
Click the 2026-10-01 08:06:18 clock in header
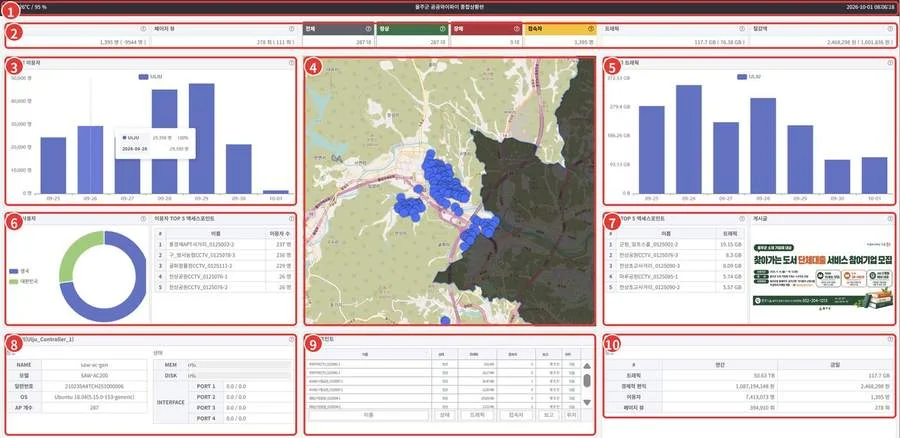pyautogui.click(x=871, y=7)
